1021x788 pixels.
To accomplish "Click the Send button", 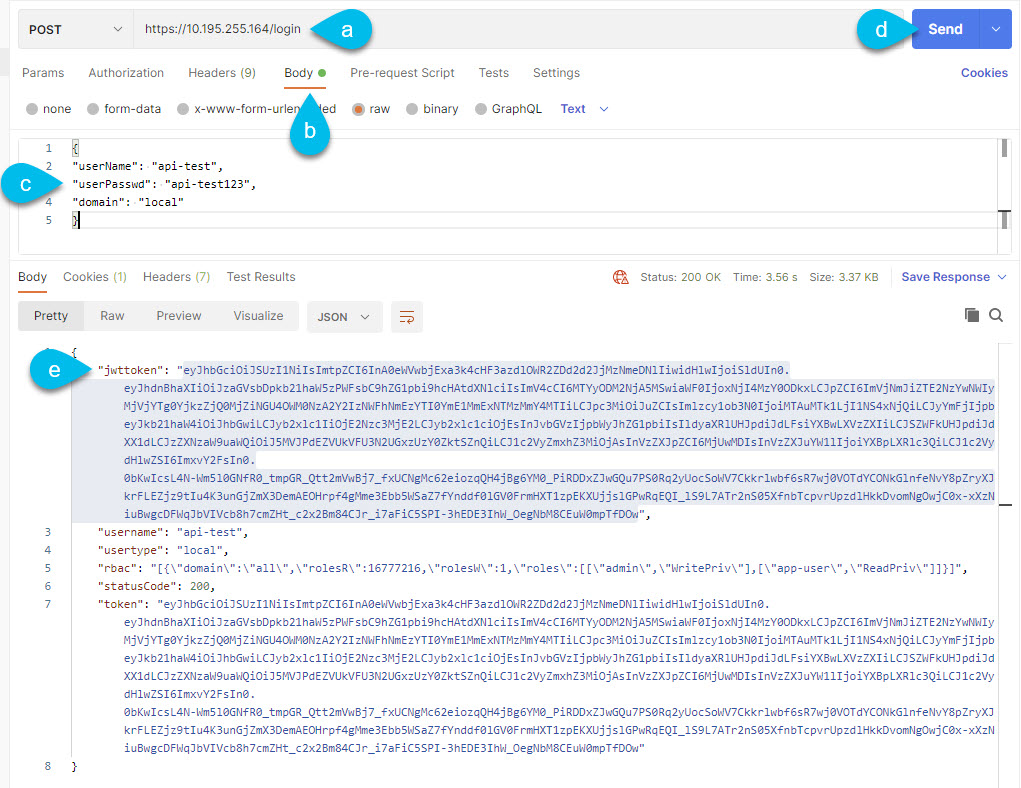I will (x=944, y=29).
